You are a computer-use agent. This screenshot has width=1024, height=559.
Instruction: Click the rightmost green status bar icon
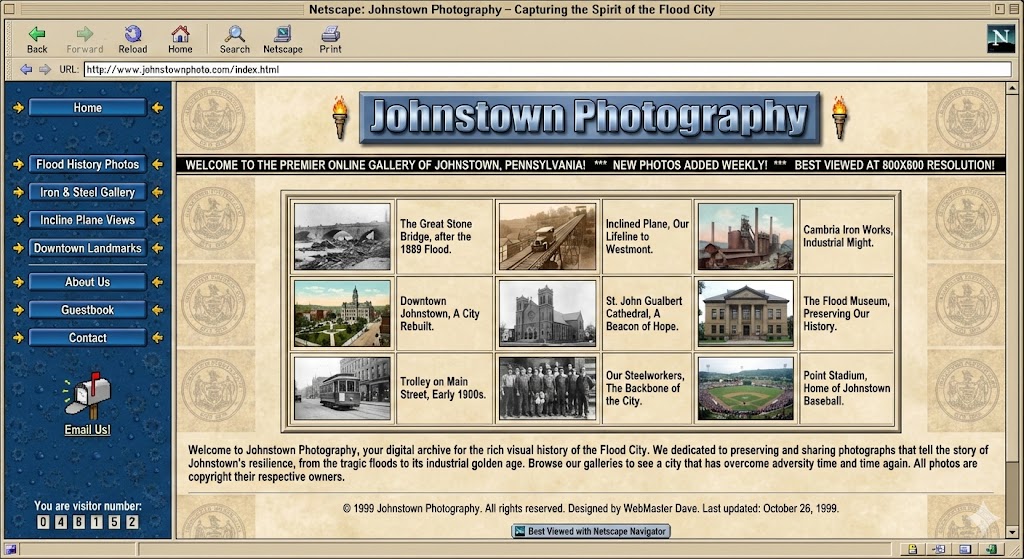click(991, 549)
